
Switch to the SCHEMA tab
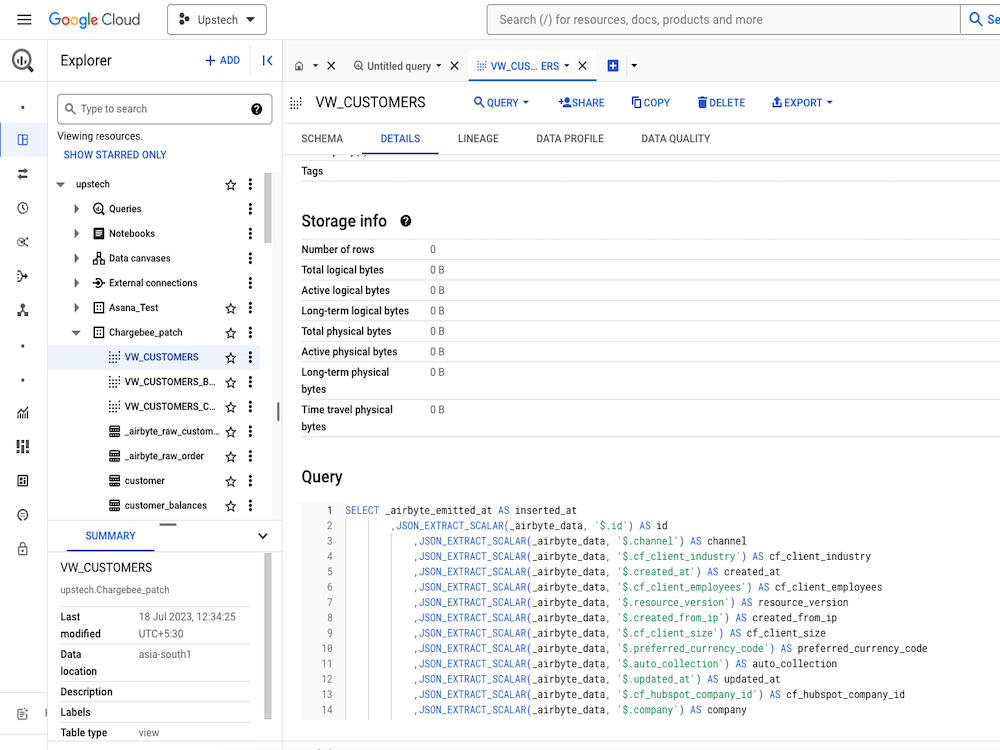tap(322, 138)
